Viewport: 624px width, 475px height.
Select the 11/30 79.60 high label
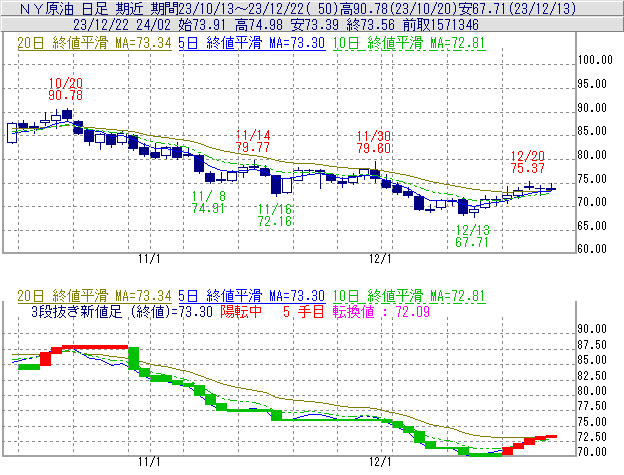(373, 142)
